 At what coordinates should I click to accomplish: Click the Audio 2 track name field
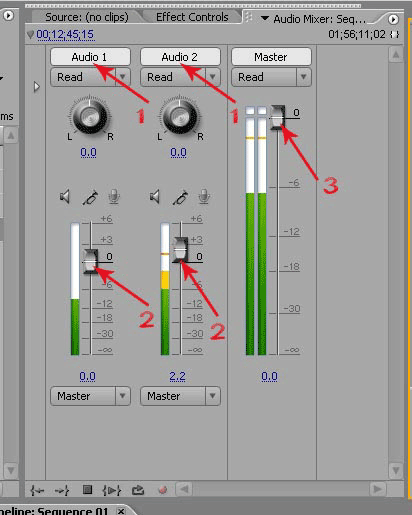[180, 57]
